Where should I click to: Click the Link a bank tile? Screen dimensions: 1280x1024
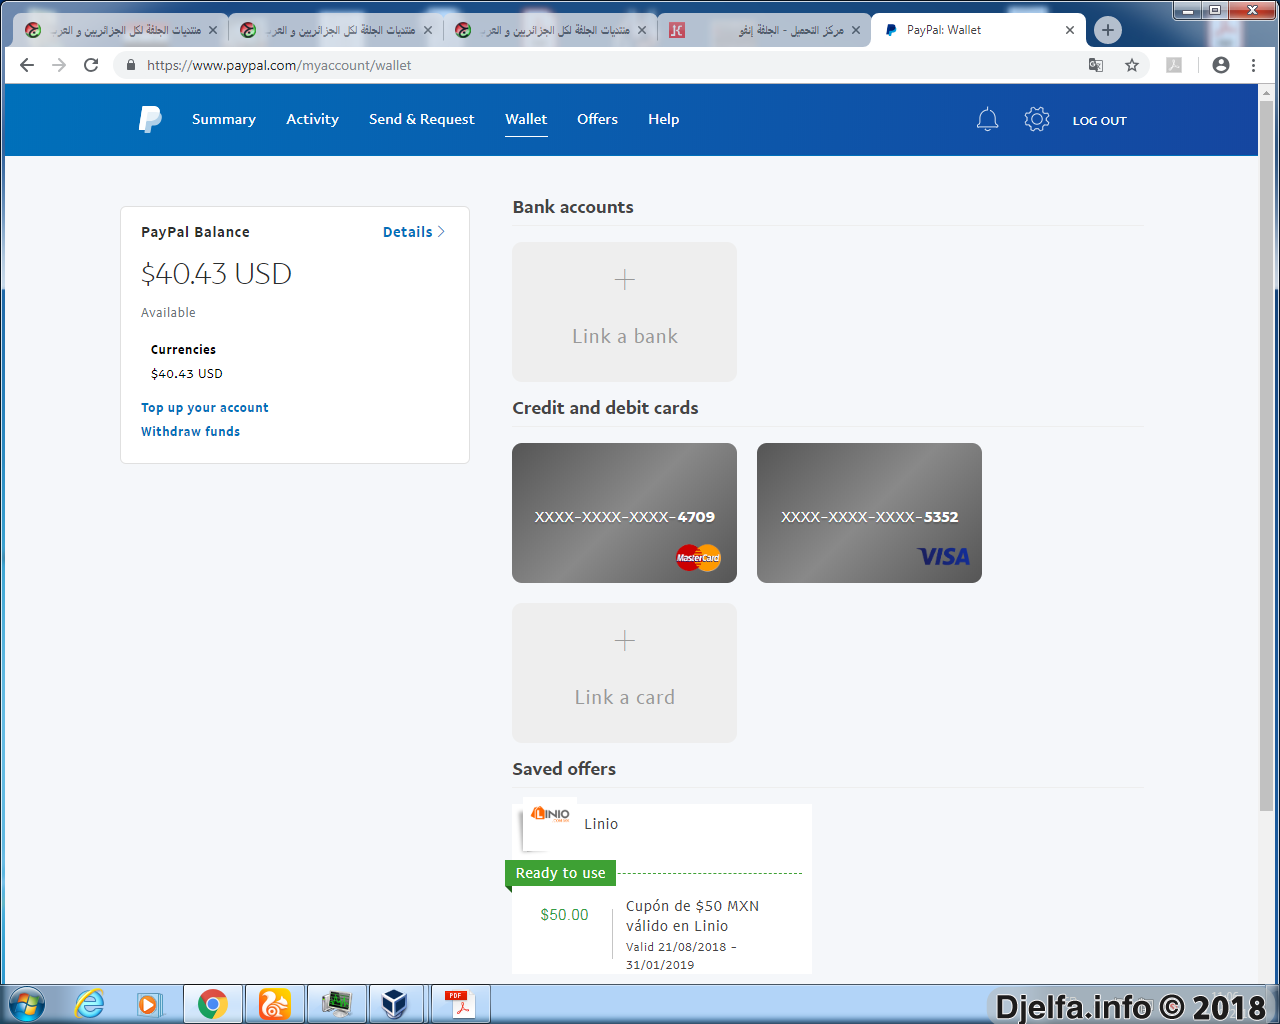[625, 312]
